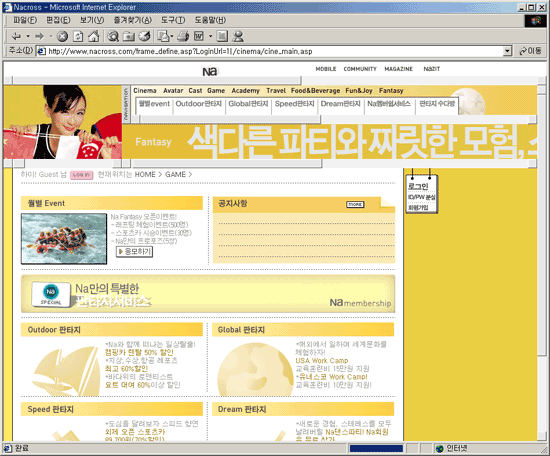Click the browser Back arrow button

[16, 36]
